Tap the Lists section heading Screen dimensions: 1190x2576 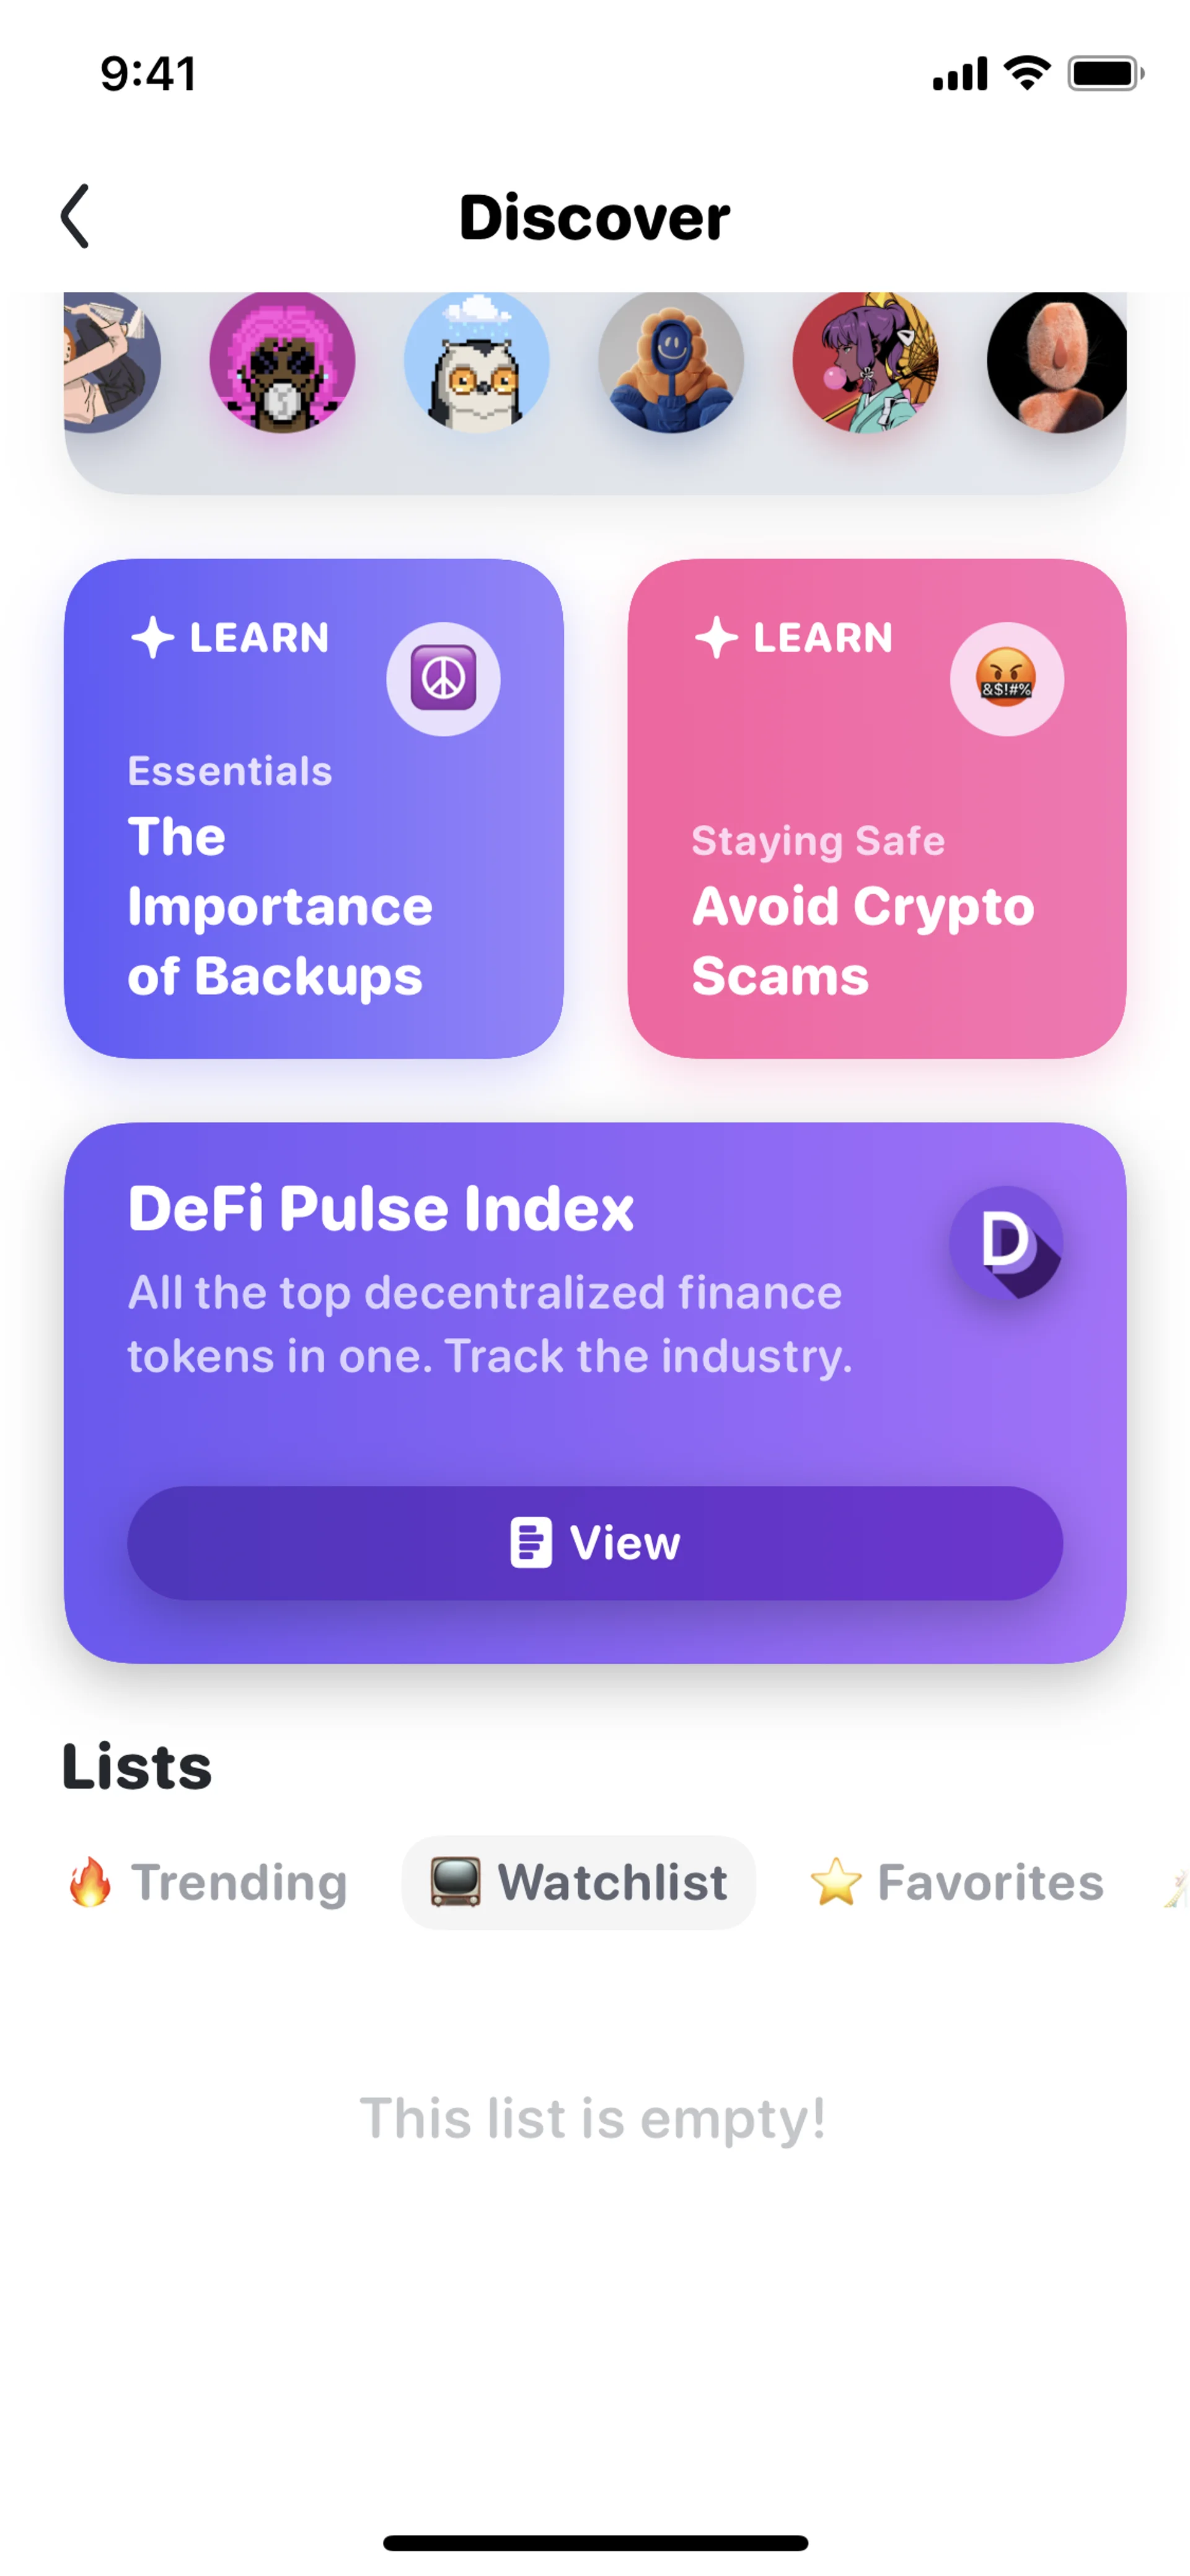coord(137,1767)
